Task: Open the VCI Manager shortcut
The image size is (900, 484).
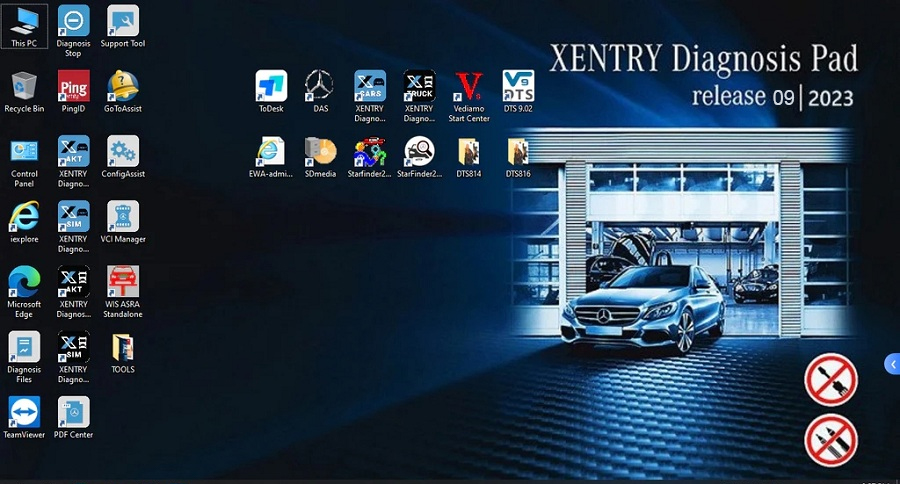Action: click(123, 222)
